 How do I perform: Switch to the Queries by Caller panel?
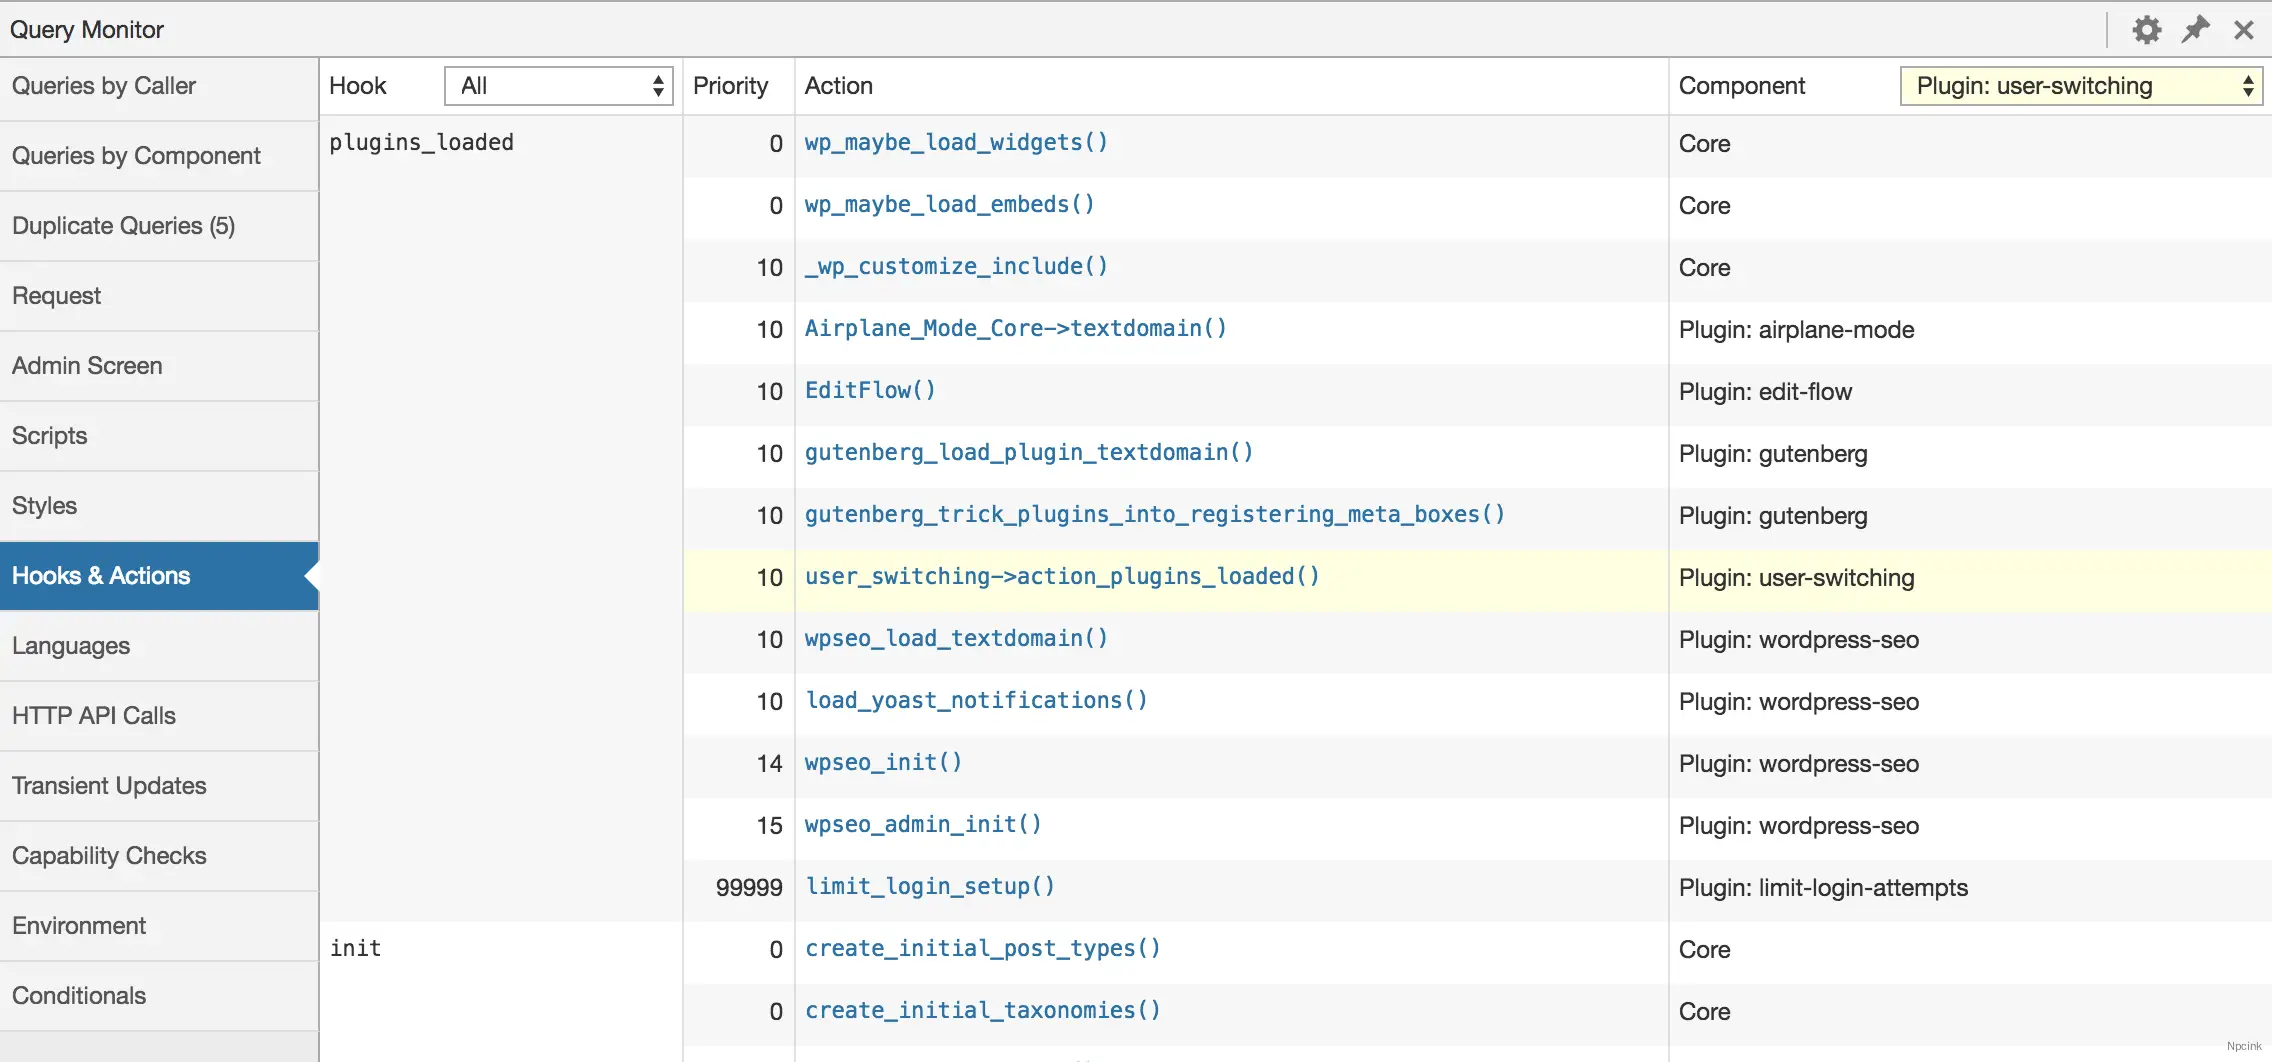pyautogui.click(x=104, y=86)
